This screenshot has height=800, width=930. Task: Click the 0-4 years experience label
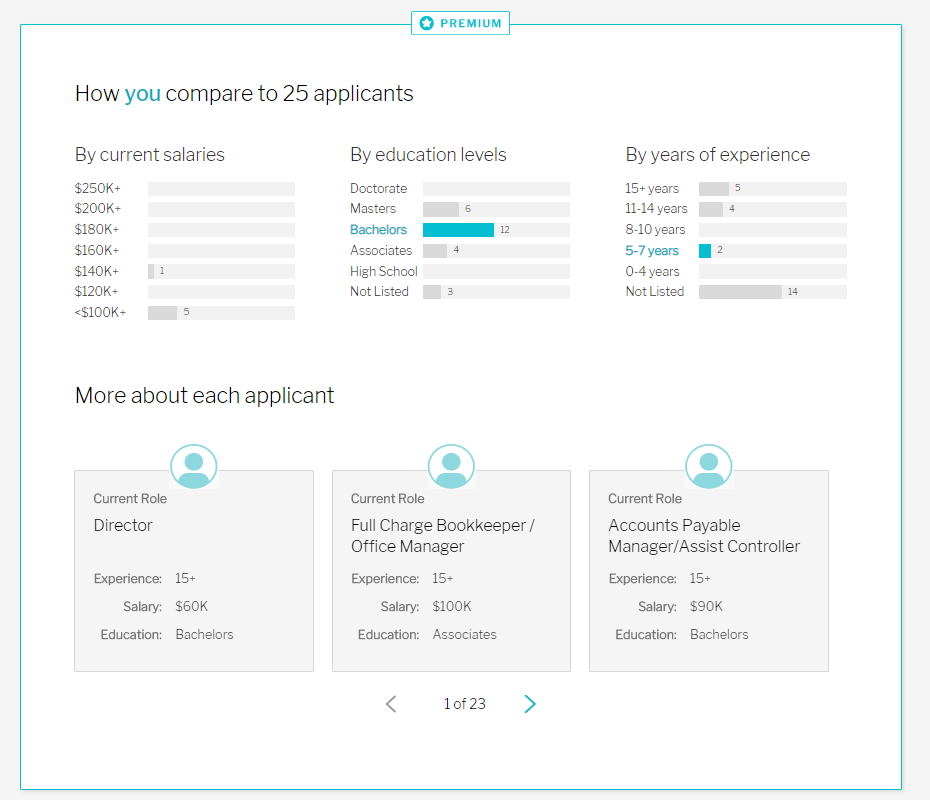point(652,272)
